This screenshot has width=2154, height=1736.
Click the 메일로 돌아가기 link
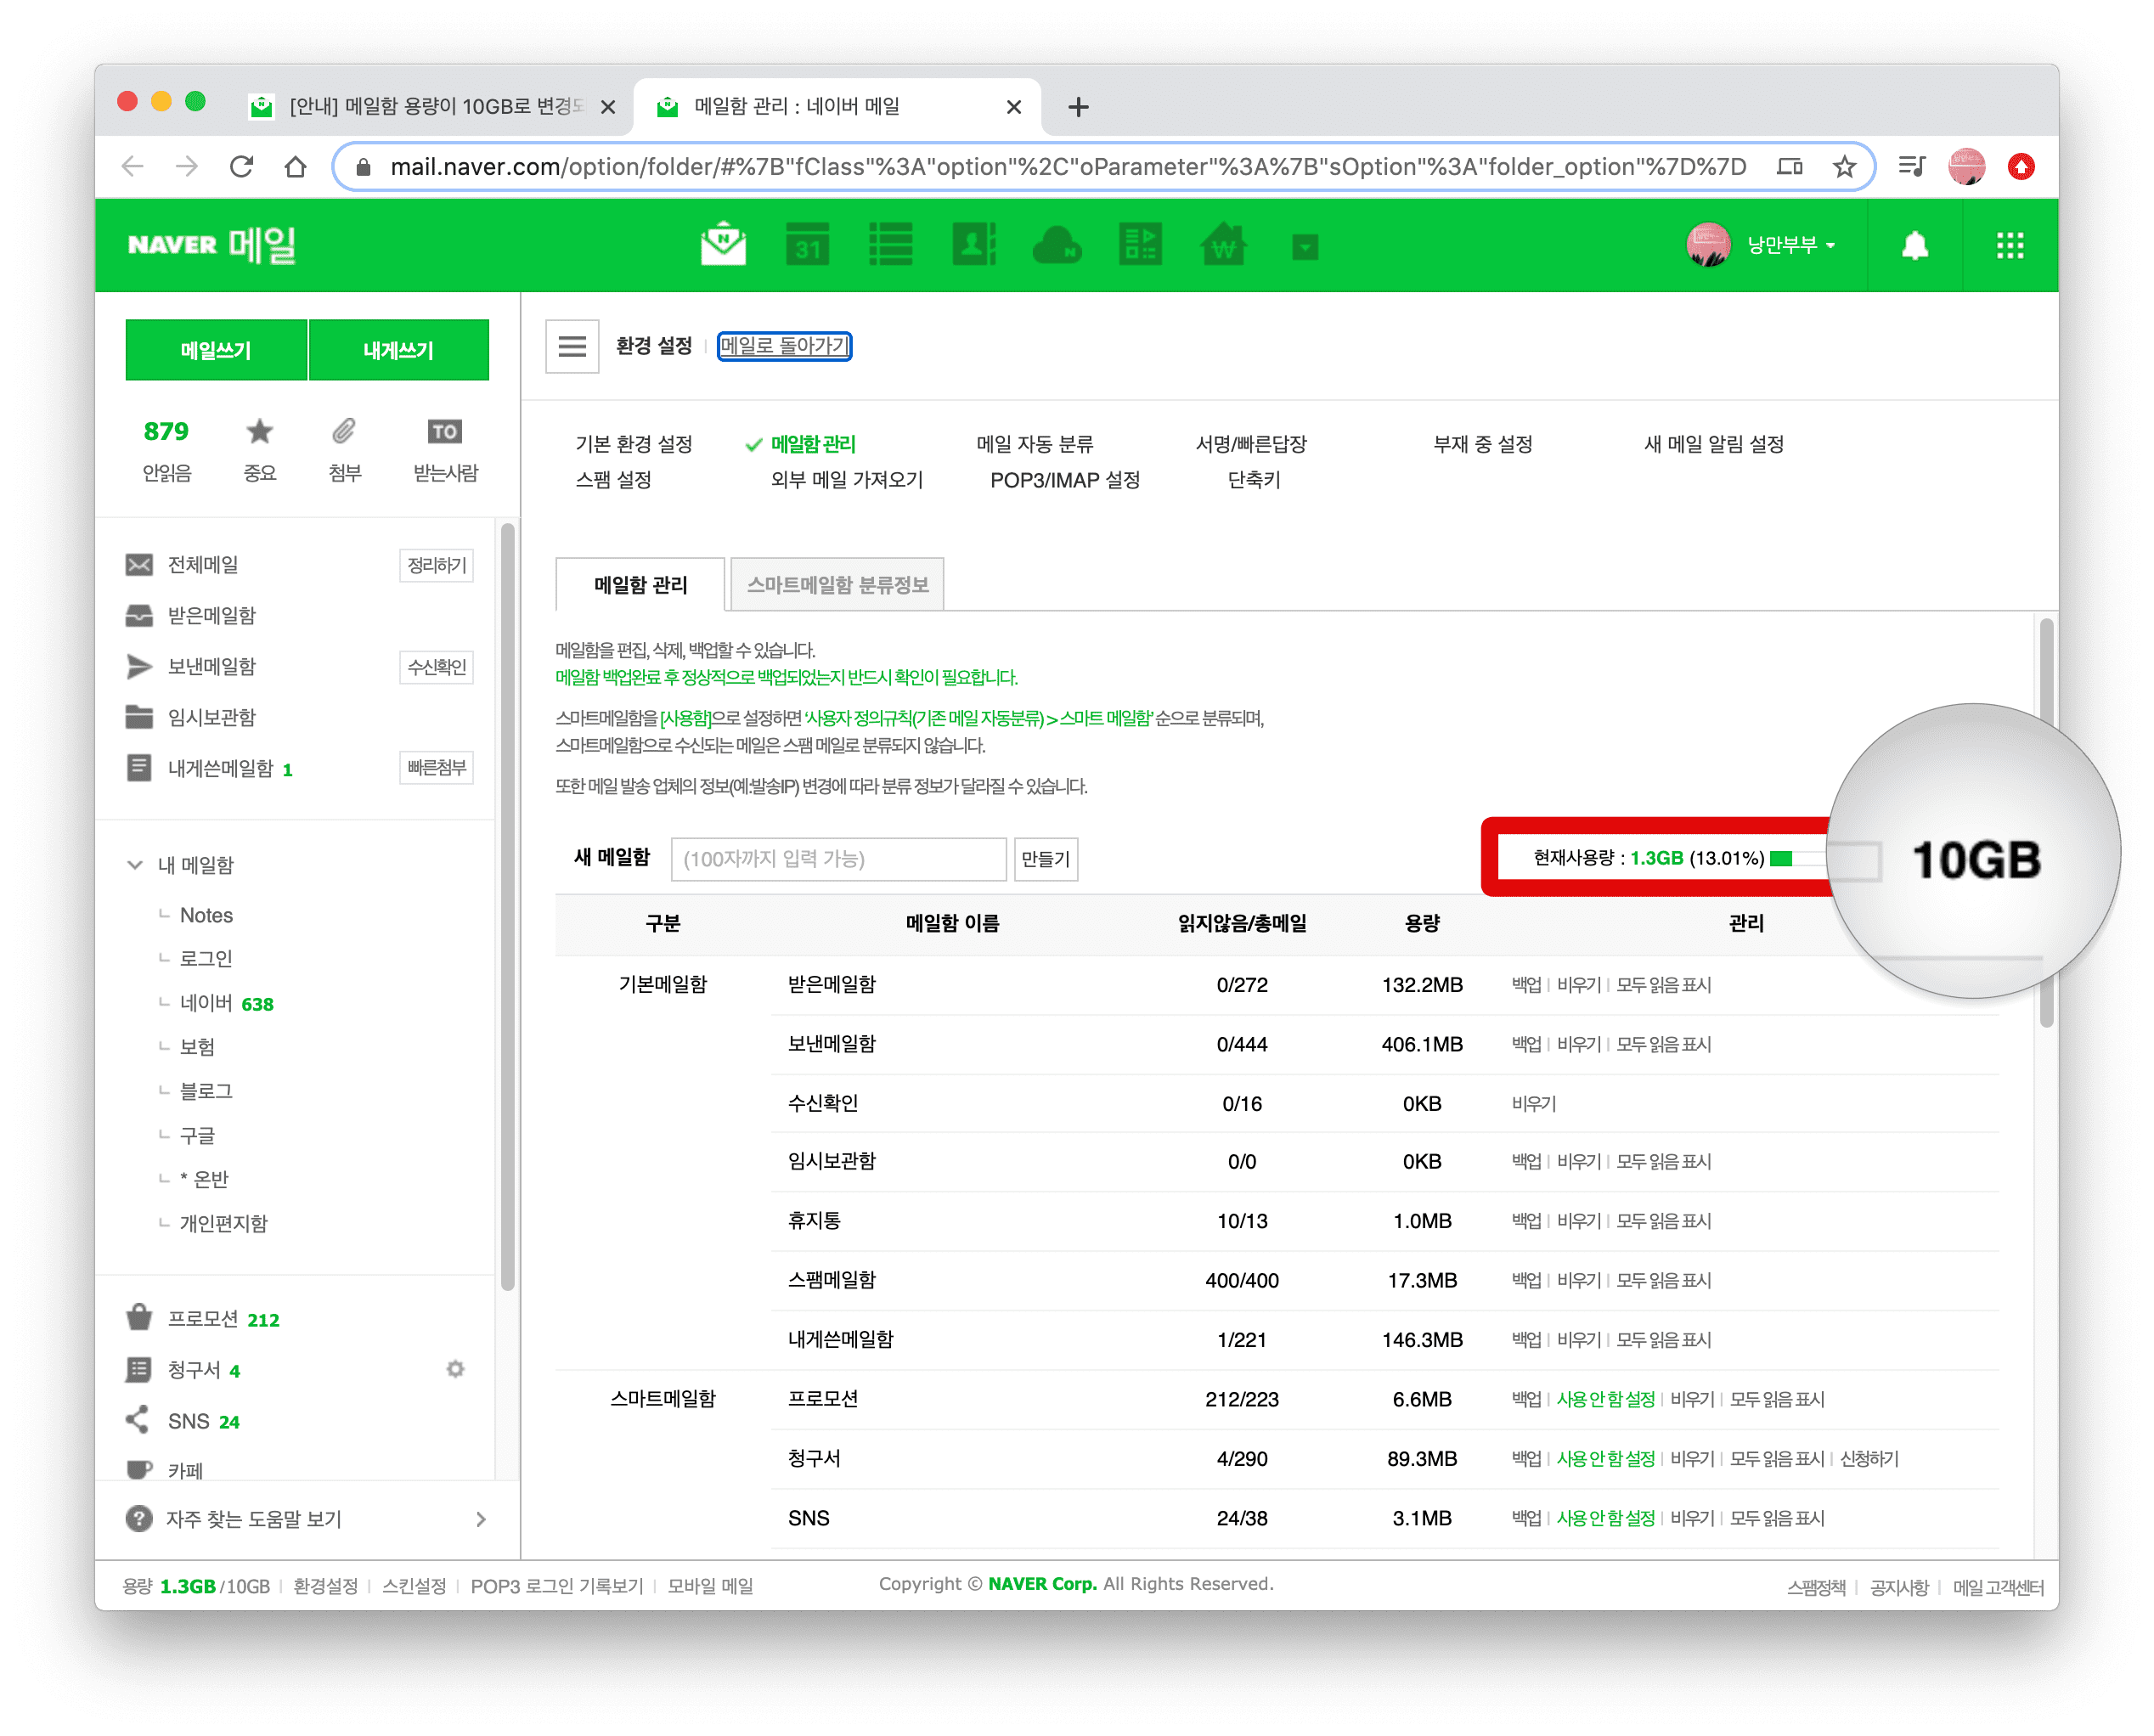[x=784, y=346]
